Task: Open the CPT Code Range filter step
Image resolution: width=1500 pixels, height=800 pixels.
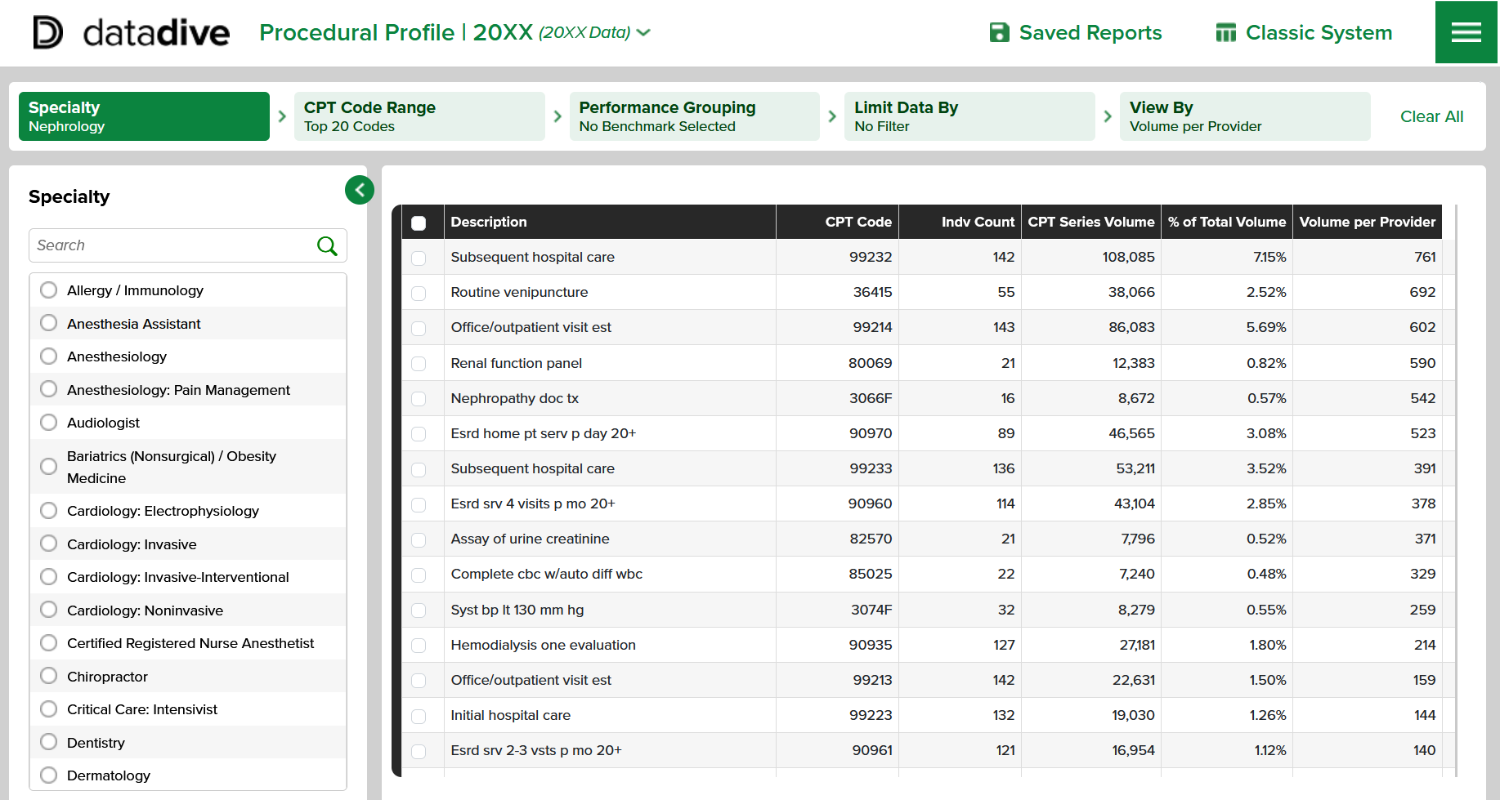Action: click(x=419, y=117)
